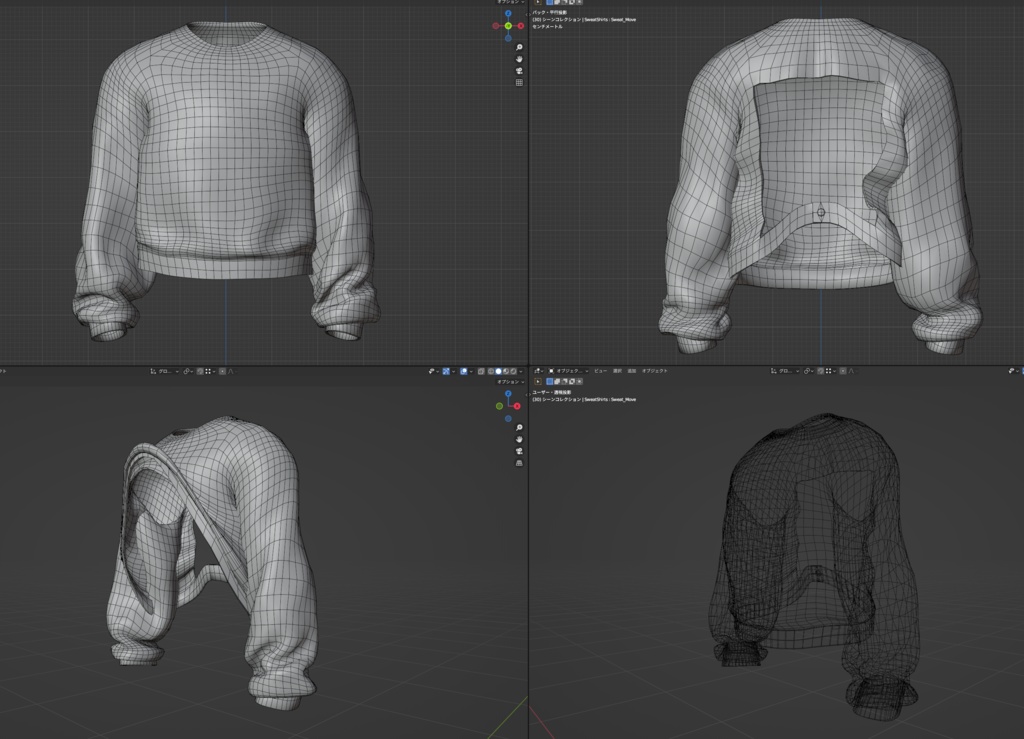Switch perspective/orthographic icon in bottom-left viewport
The width and height of the screenshot is (1024, 739).
pos(519,463)
